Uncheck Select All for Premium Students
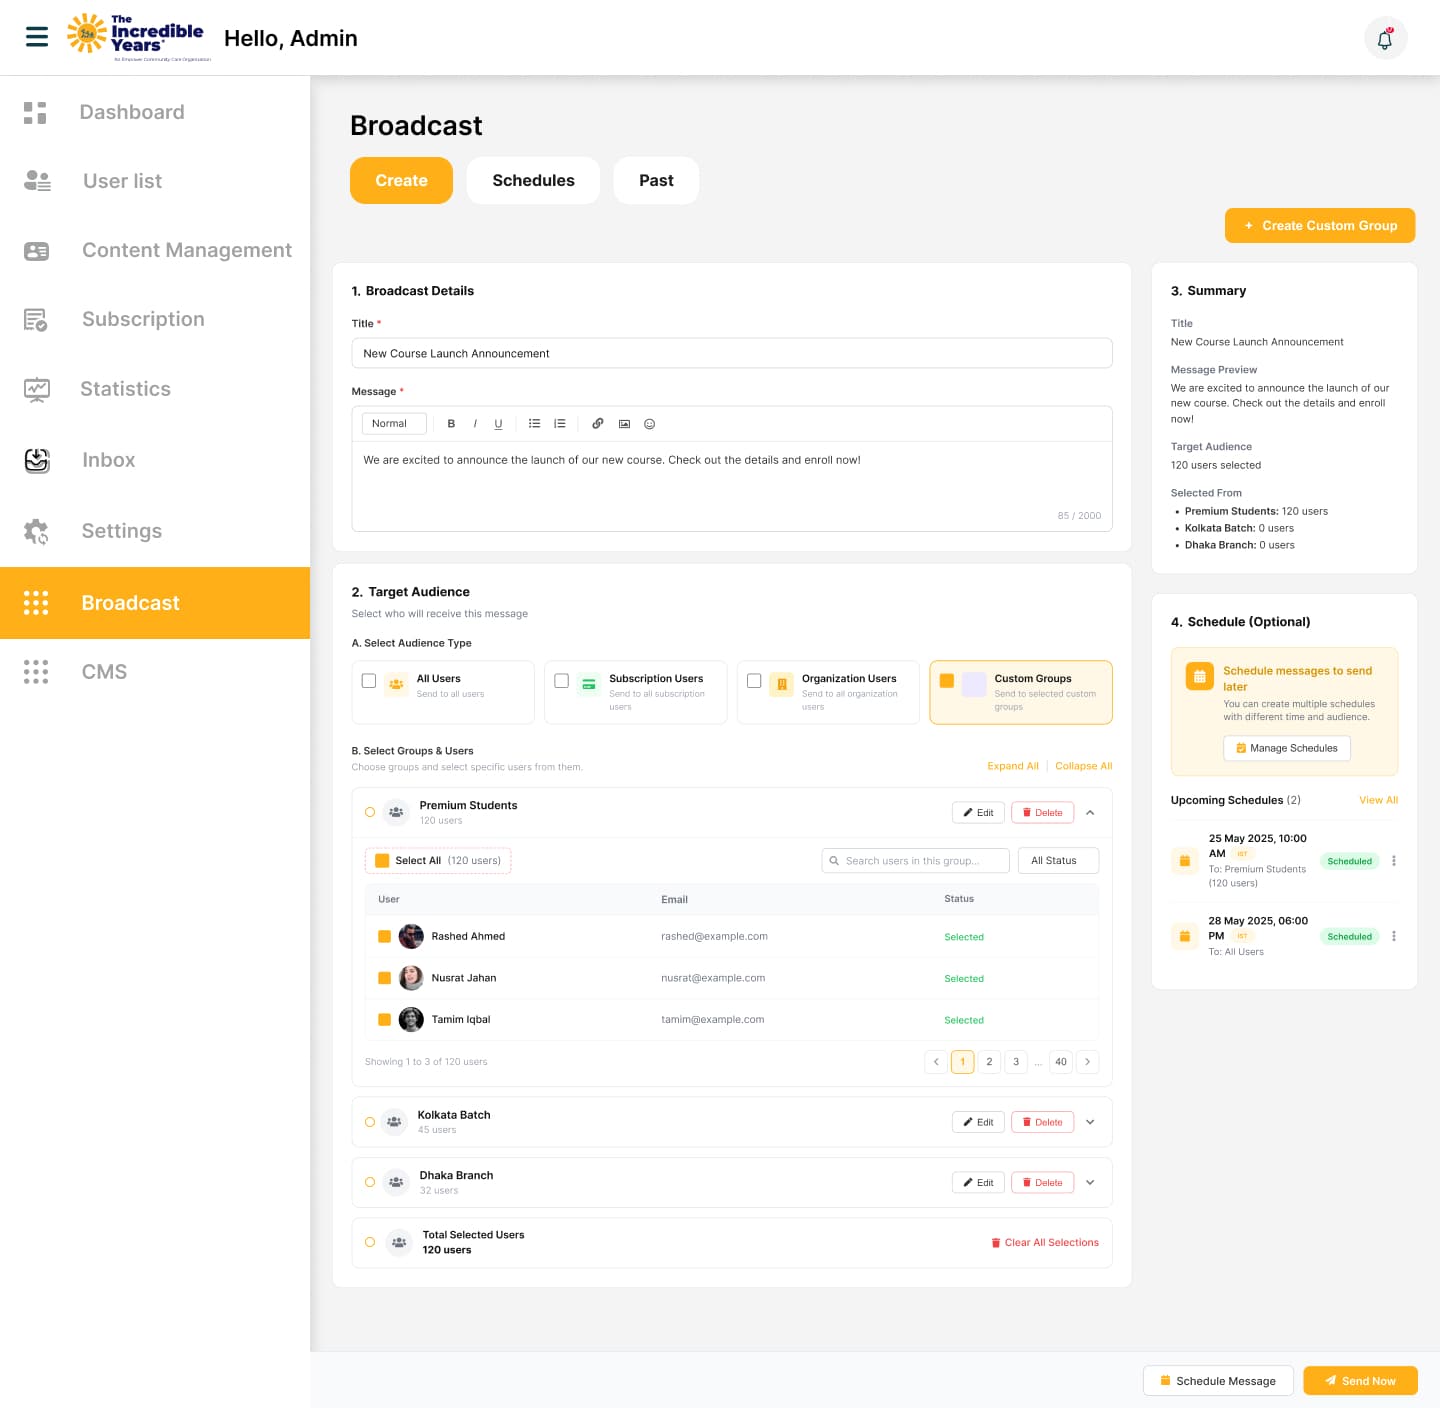The width and height of the screenshot is (1440, 1408). click(382, 861)
